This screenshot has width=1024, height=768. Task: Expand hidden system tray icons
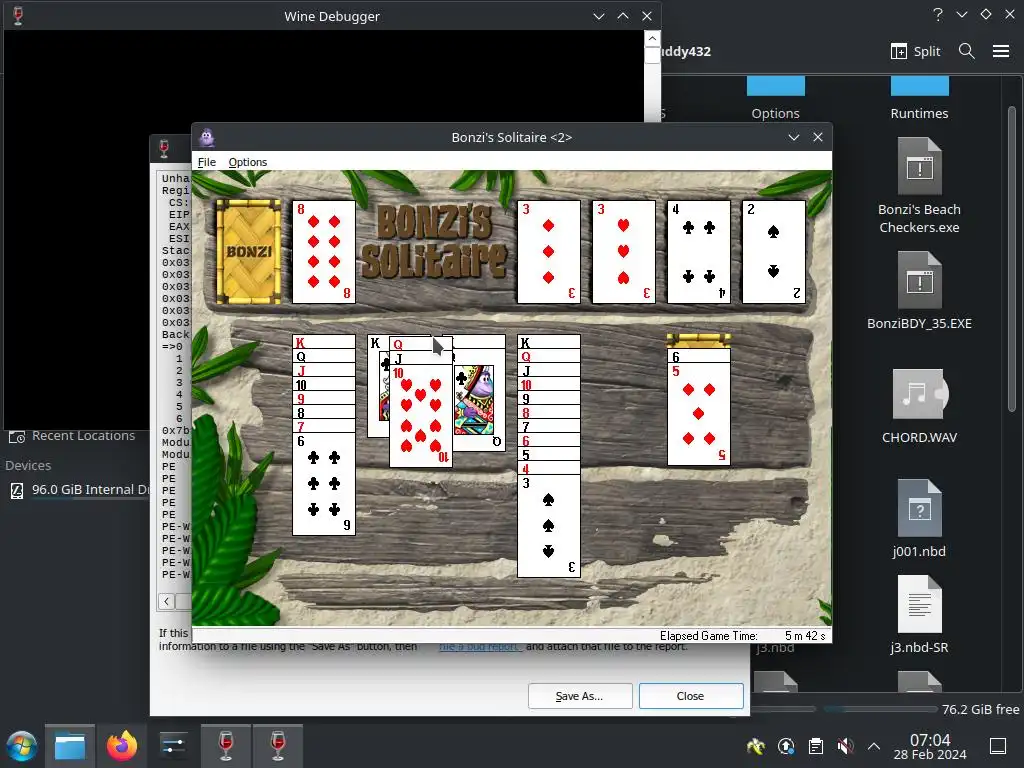coord(874,746)
